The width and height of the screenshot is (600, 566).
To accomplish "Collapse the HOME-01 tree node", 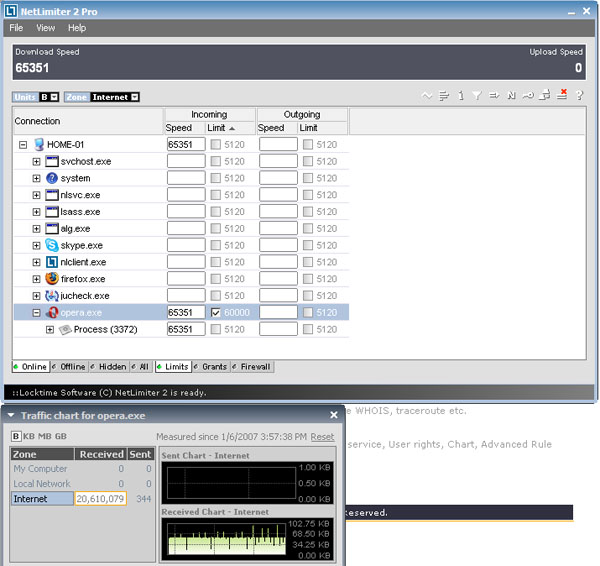I will click(x=23, y=145).
